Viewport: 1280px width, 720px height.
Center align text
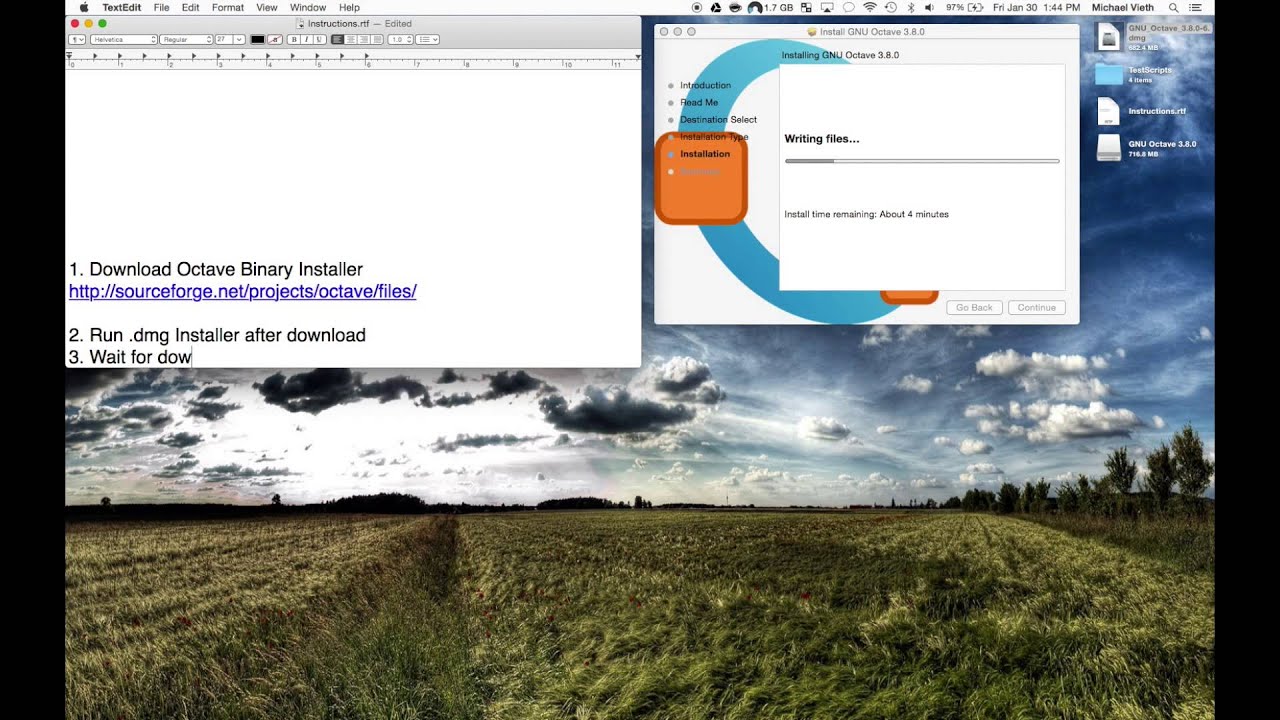[350, 39]
